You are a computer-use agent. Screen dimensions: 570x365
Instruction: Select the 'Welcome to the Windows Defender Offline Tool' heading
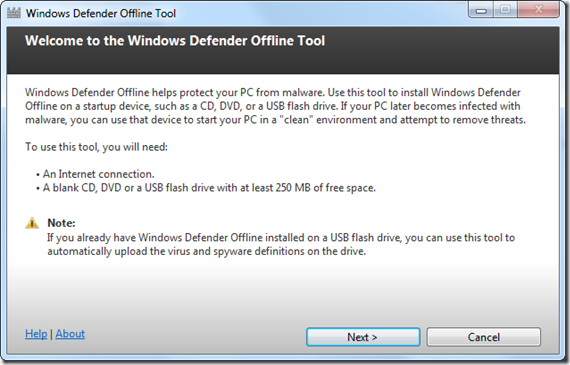175,41
